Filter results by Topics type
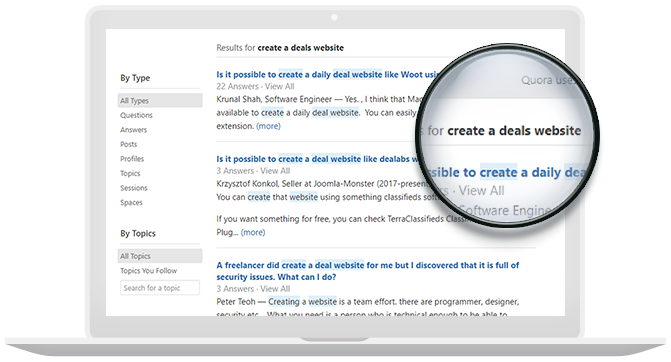The height and width of the screenshot is (362, 671). pos(130,173)
